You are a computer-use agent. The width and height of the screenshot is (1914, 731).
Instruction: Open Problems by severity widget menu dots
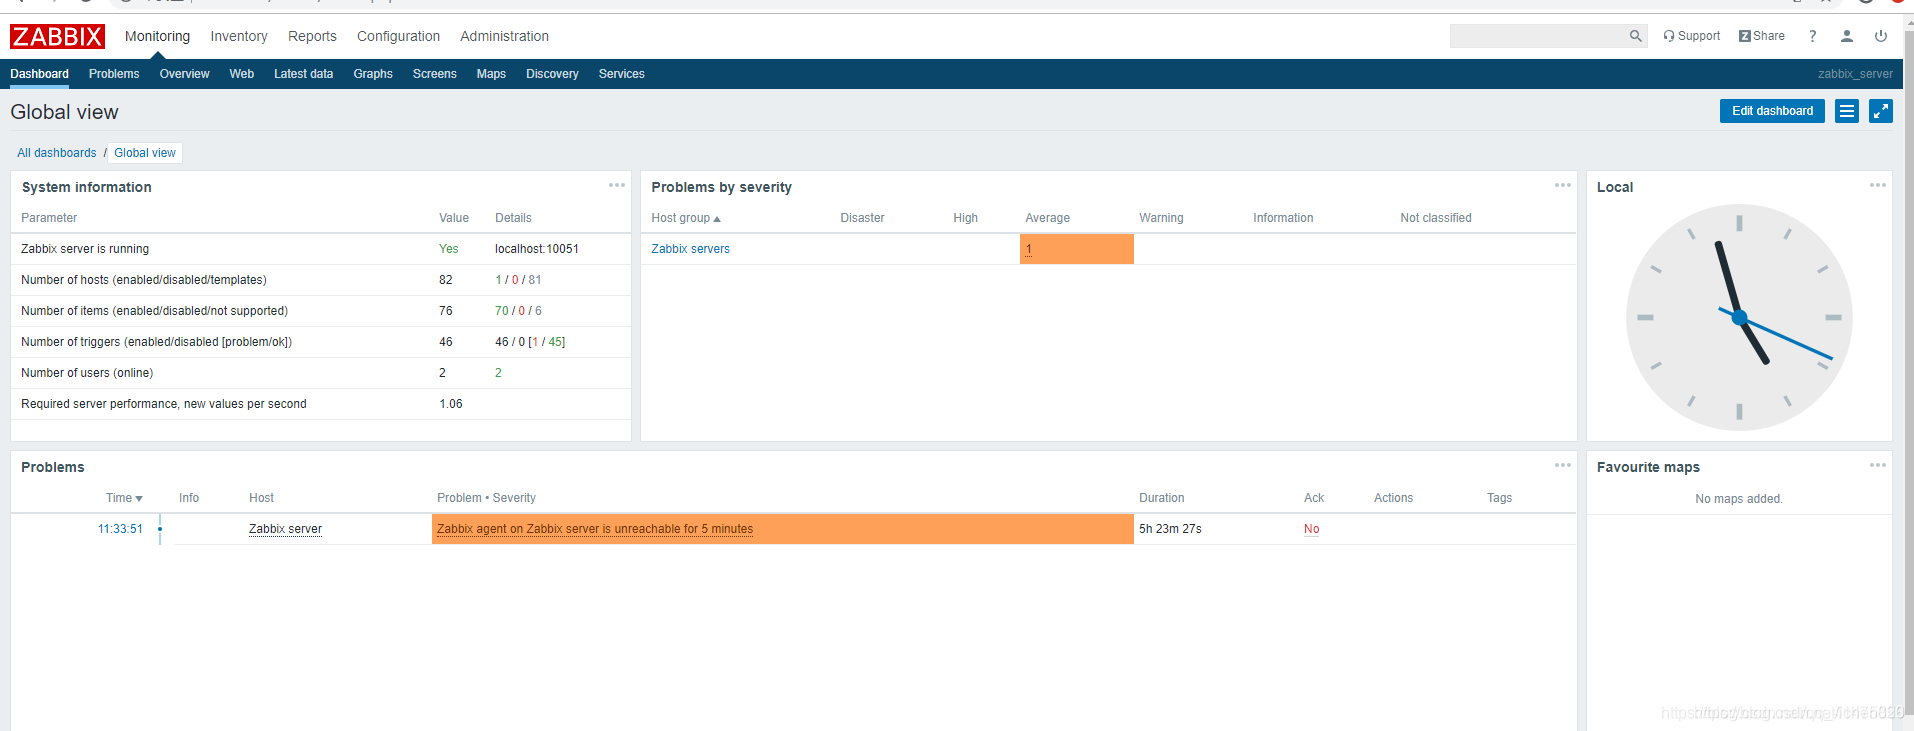tap(1563, 185)
